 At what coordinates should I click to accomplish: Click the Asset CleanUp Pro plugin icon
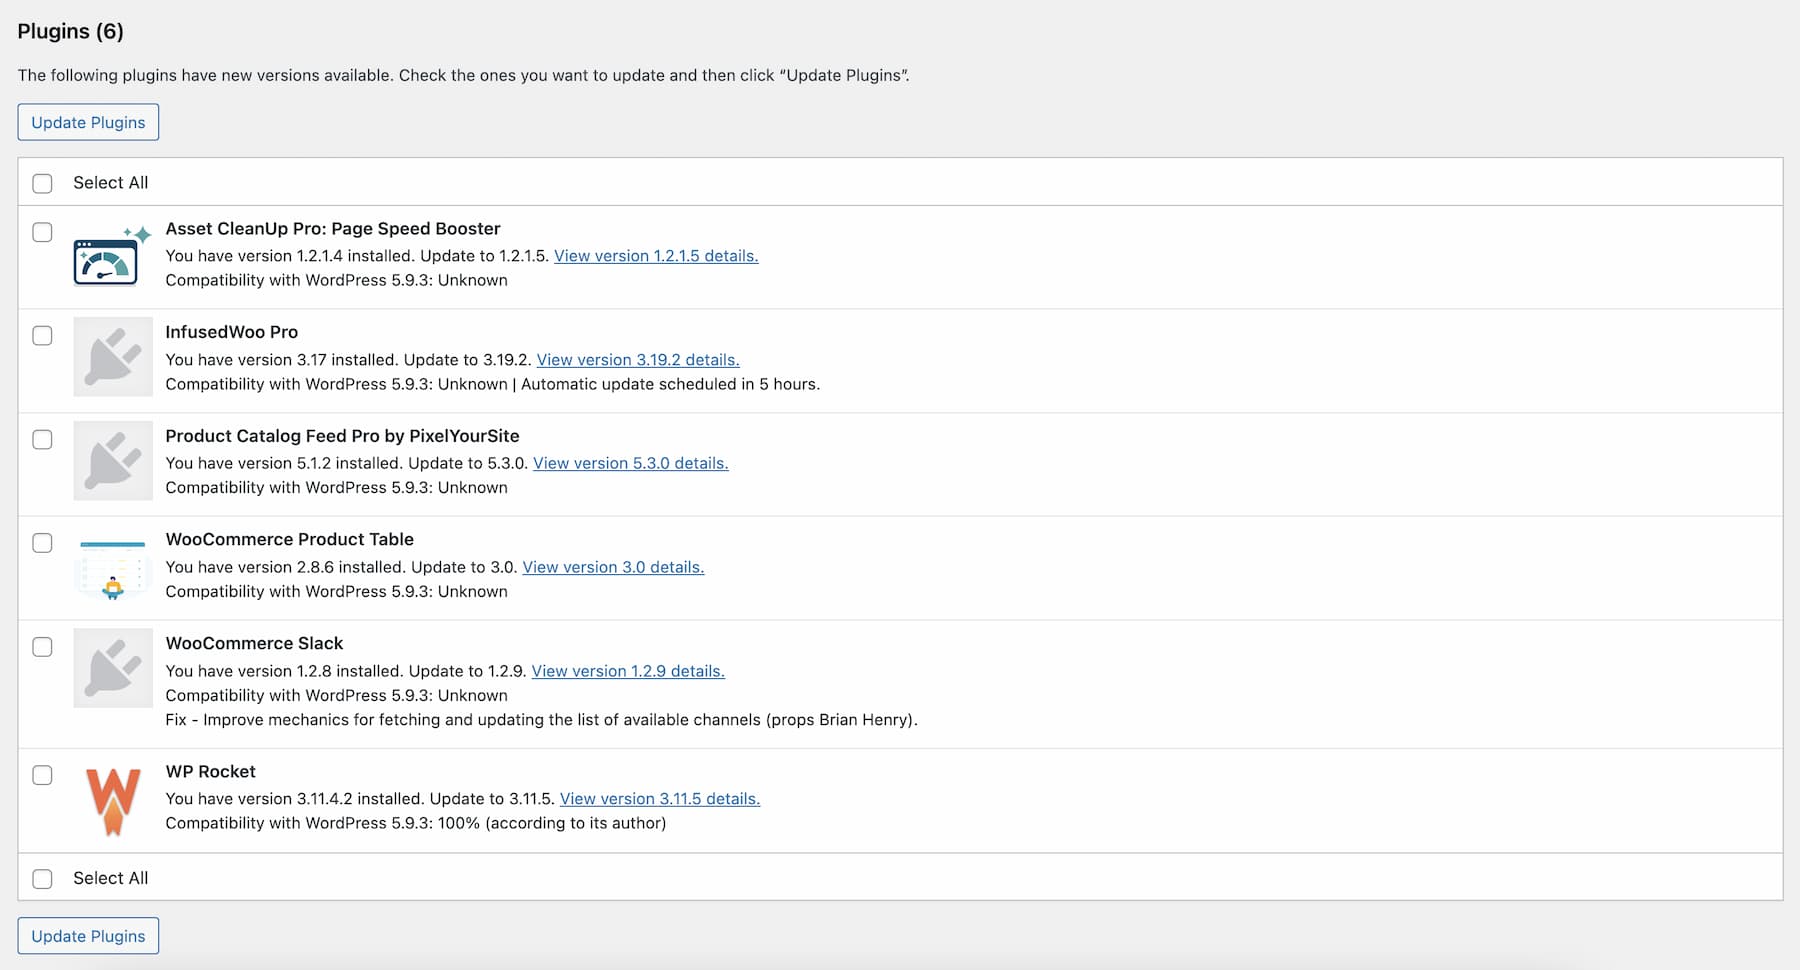[112, 257]
